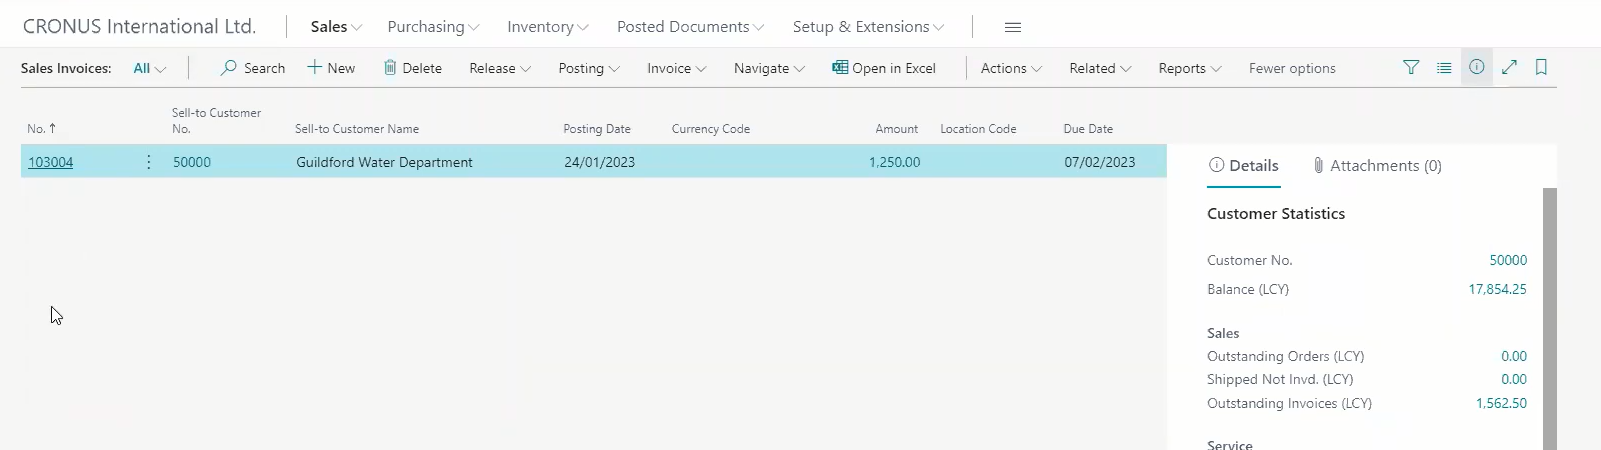Viewport: 1601px width, 450px height.
Task: Expand the Posting action menu
Action: point(589,68)
